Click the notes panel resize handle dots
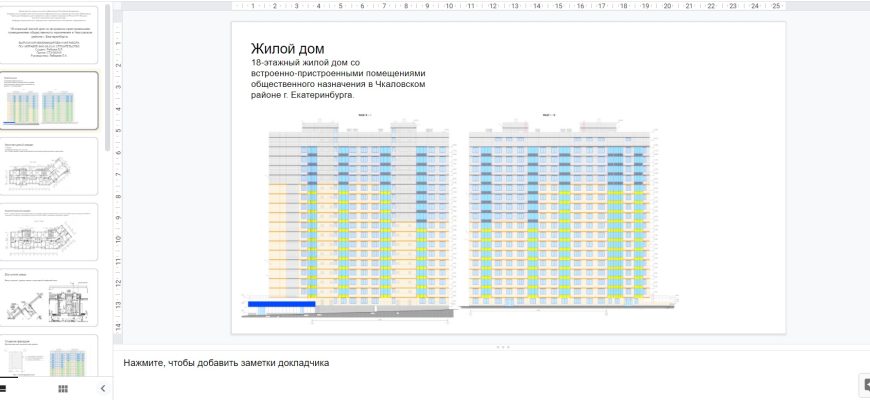 click(x=503, y=347)
